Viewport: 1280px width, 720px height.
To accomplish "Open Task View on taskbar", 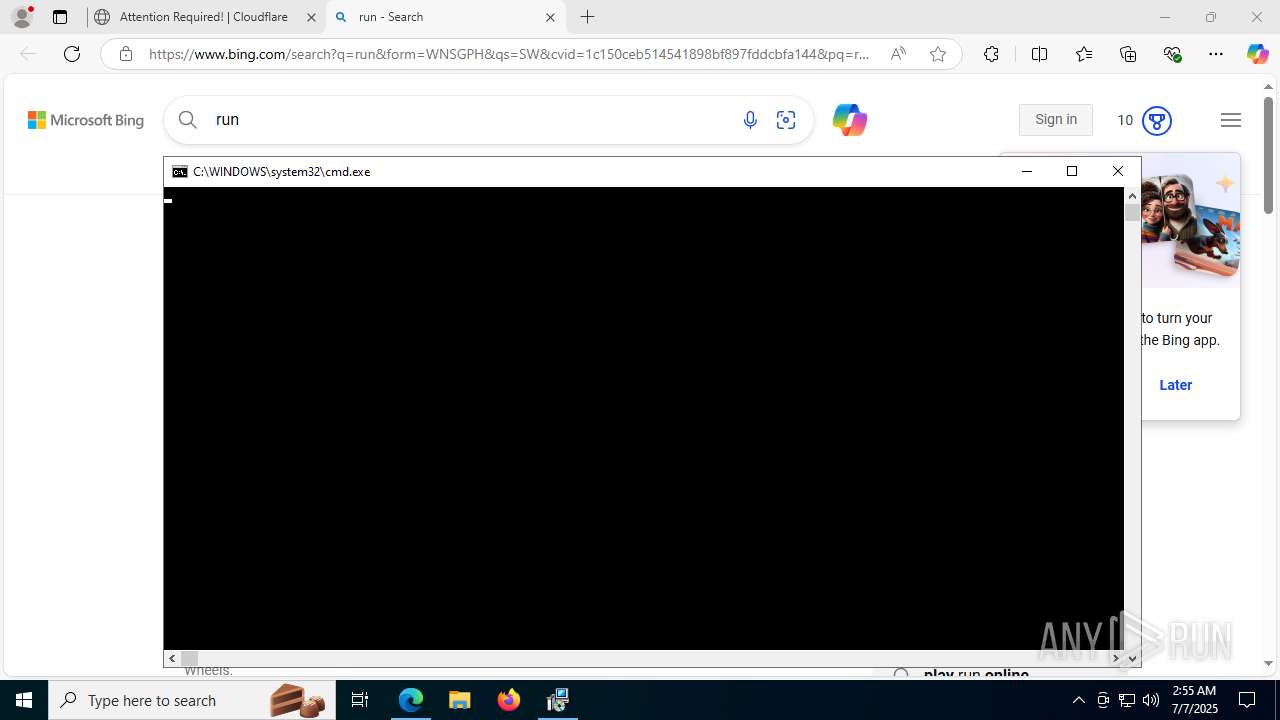I will 360,700.
